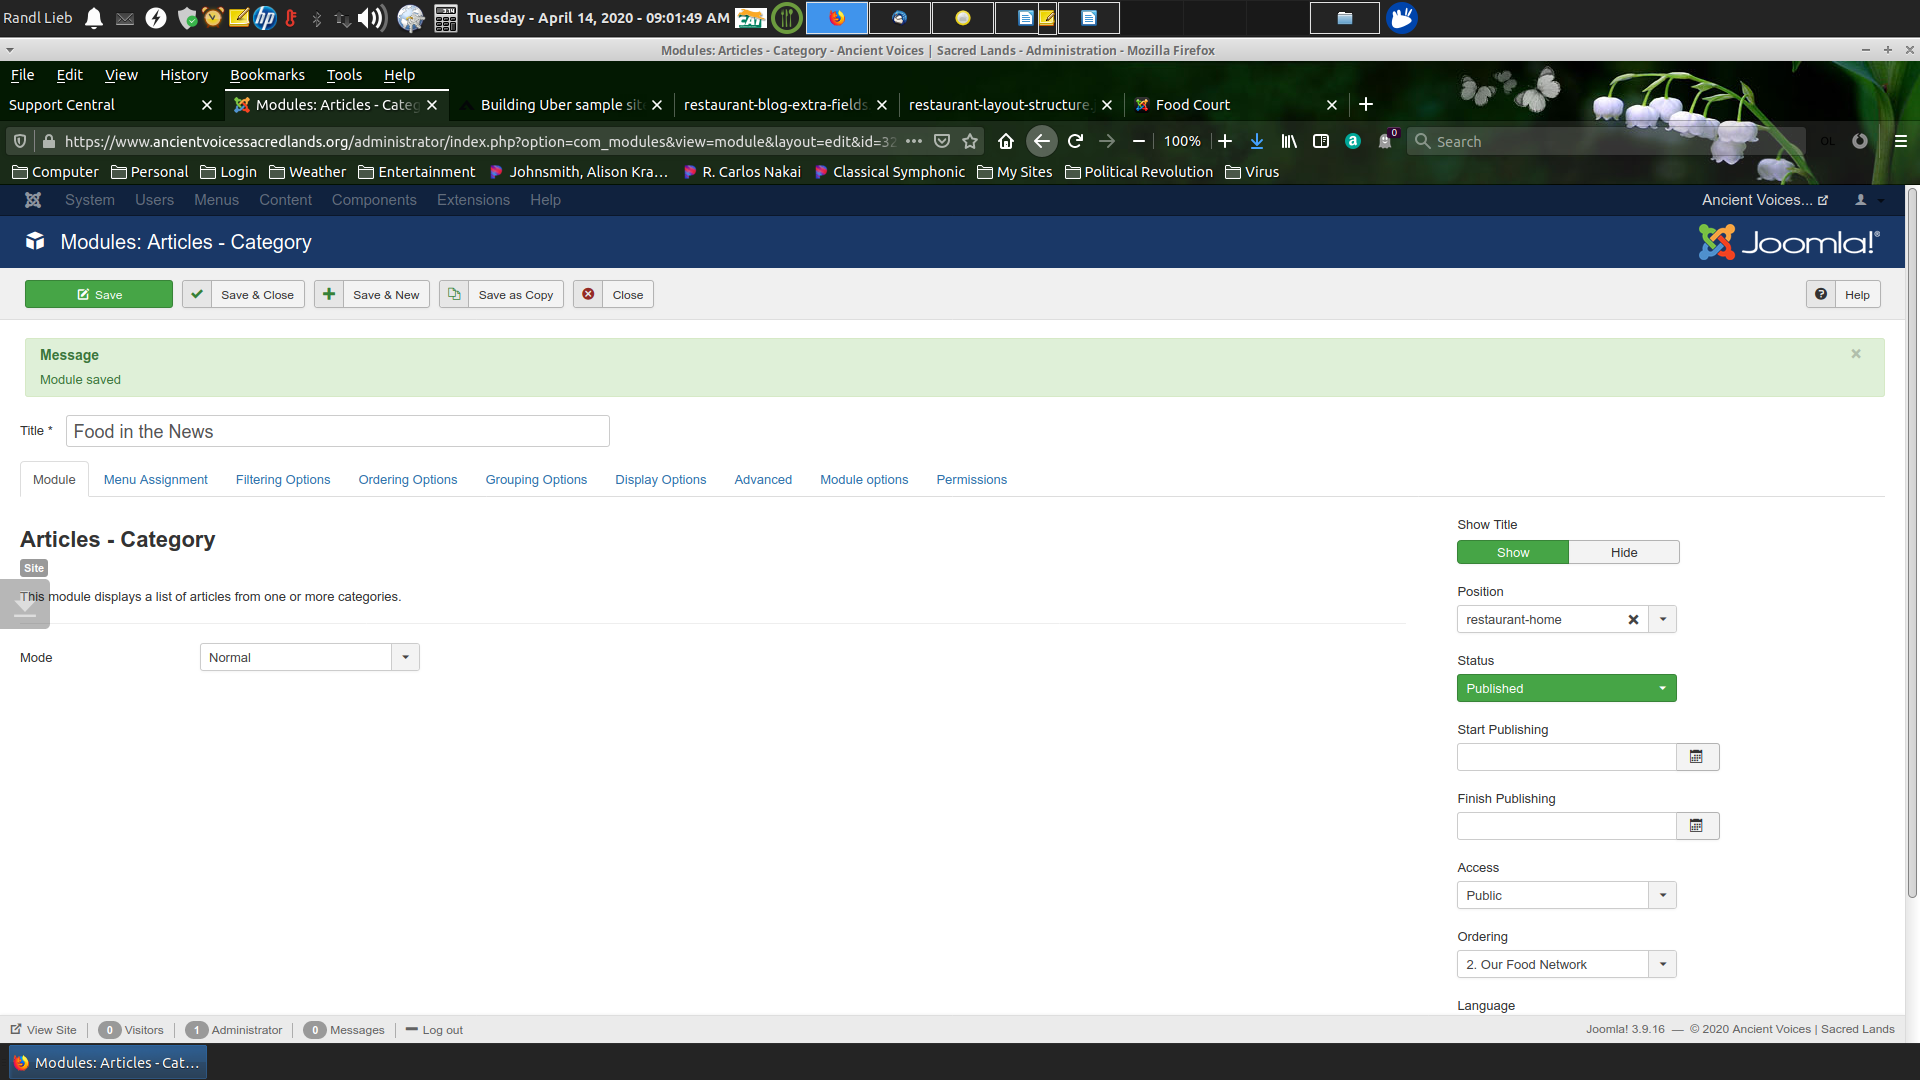Click the Save & Close button
Image resolution: width=1920 pixels, height=1080 pixels.
(242, 295)
